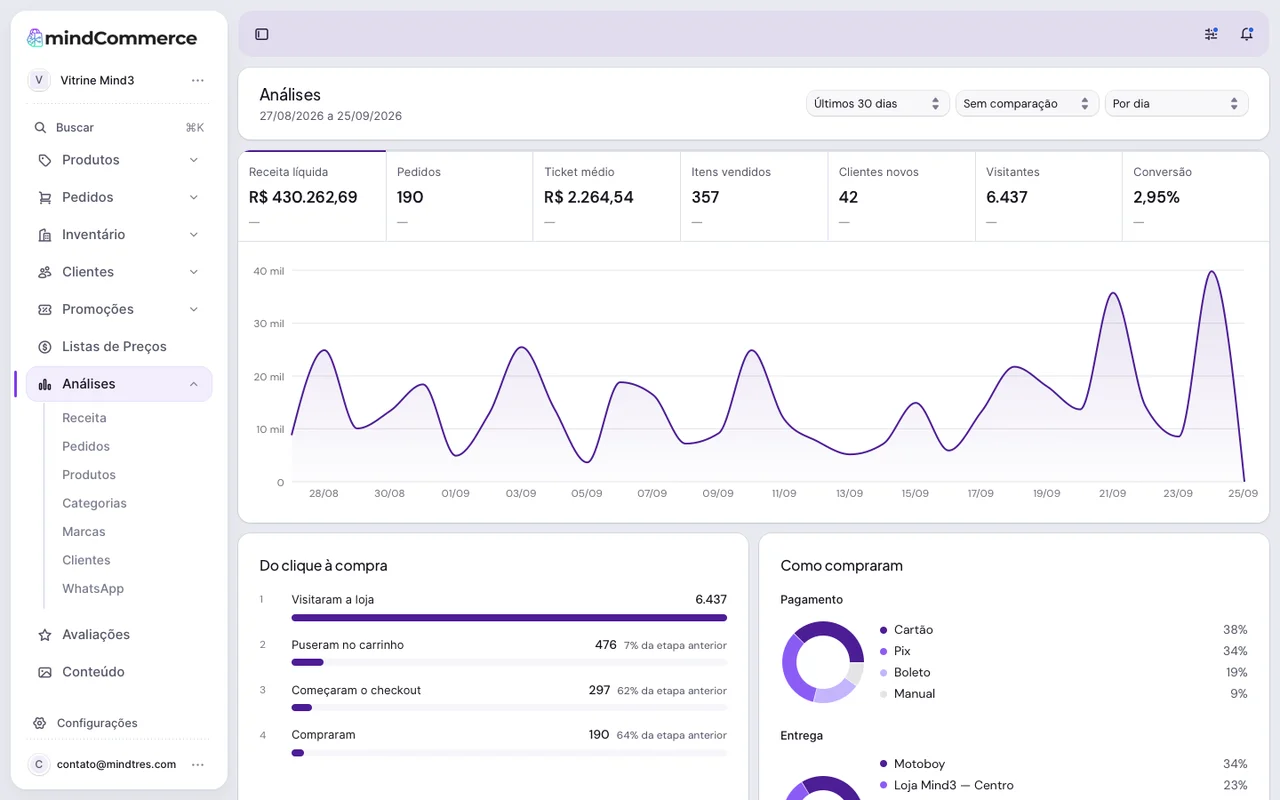Click the Conteúdo image icon
Image resolution: width=1280 pixels, height=800 pixels.
44,672
